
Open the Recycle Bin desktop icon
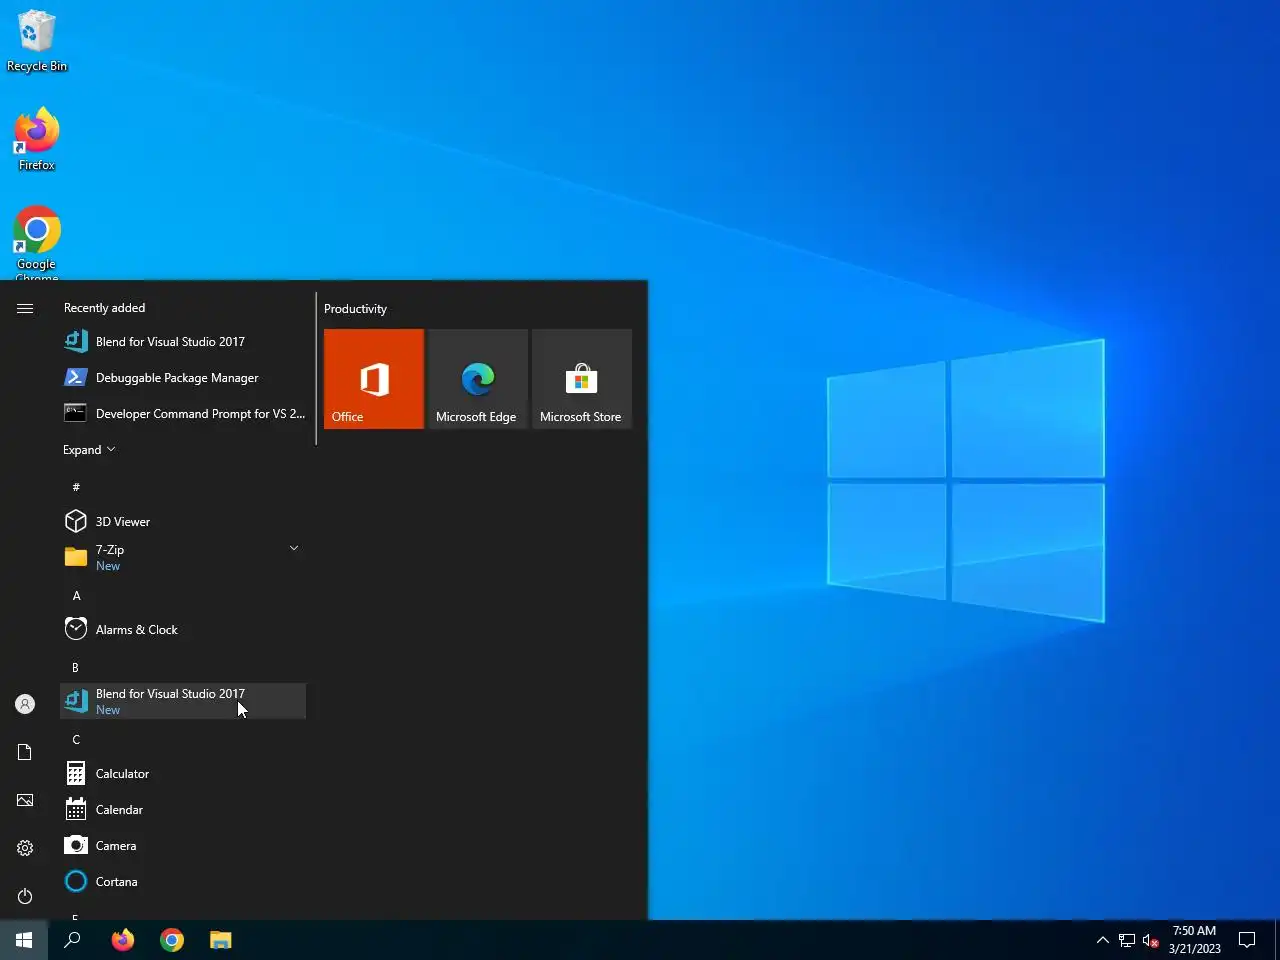37,41
